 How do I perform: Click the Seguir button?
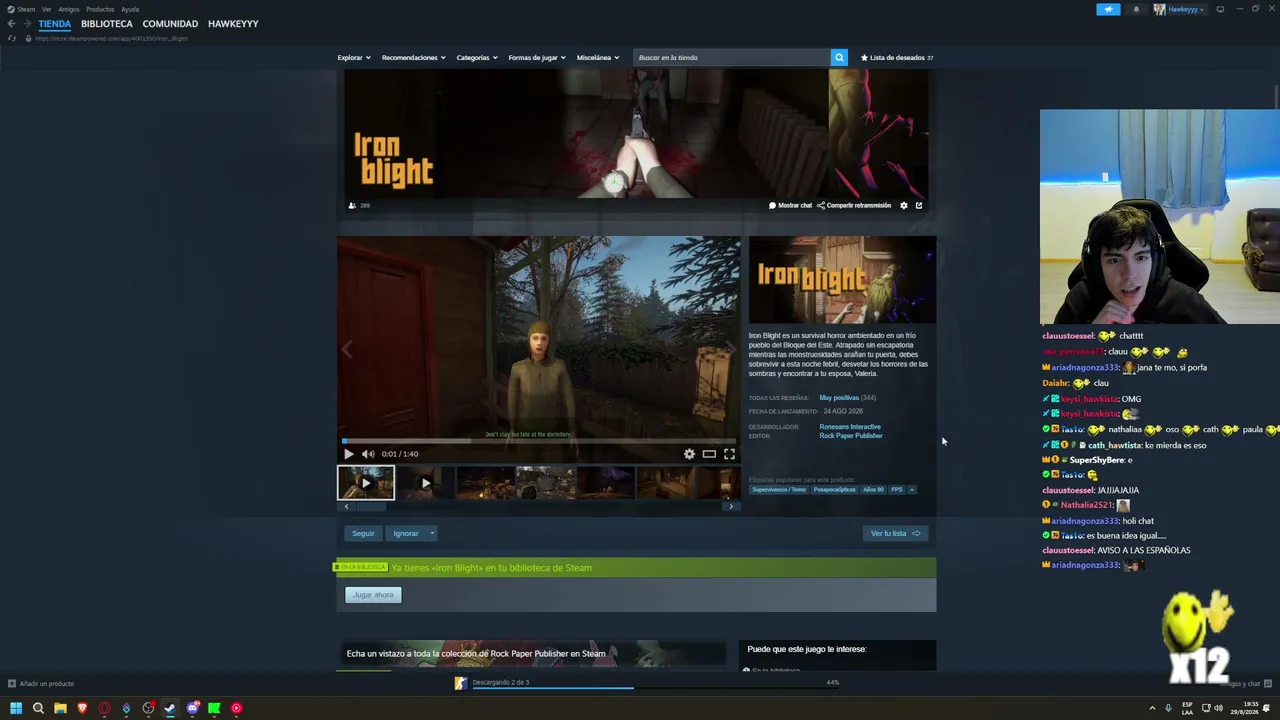(x=363, y=533)
